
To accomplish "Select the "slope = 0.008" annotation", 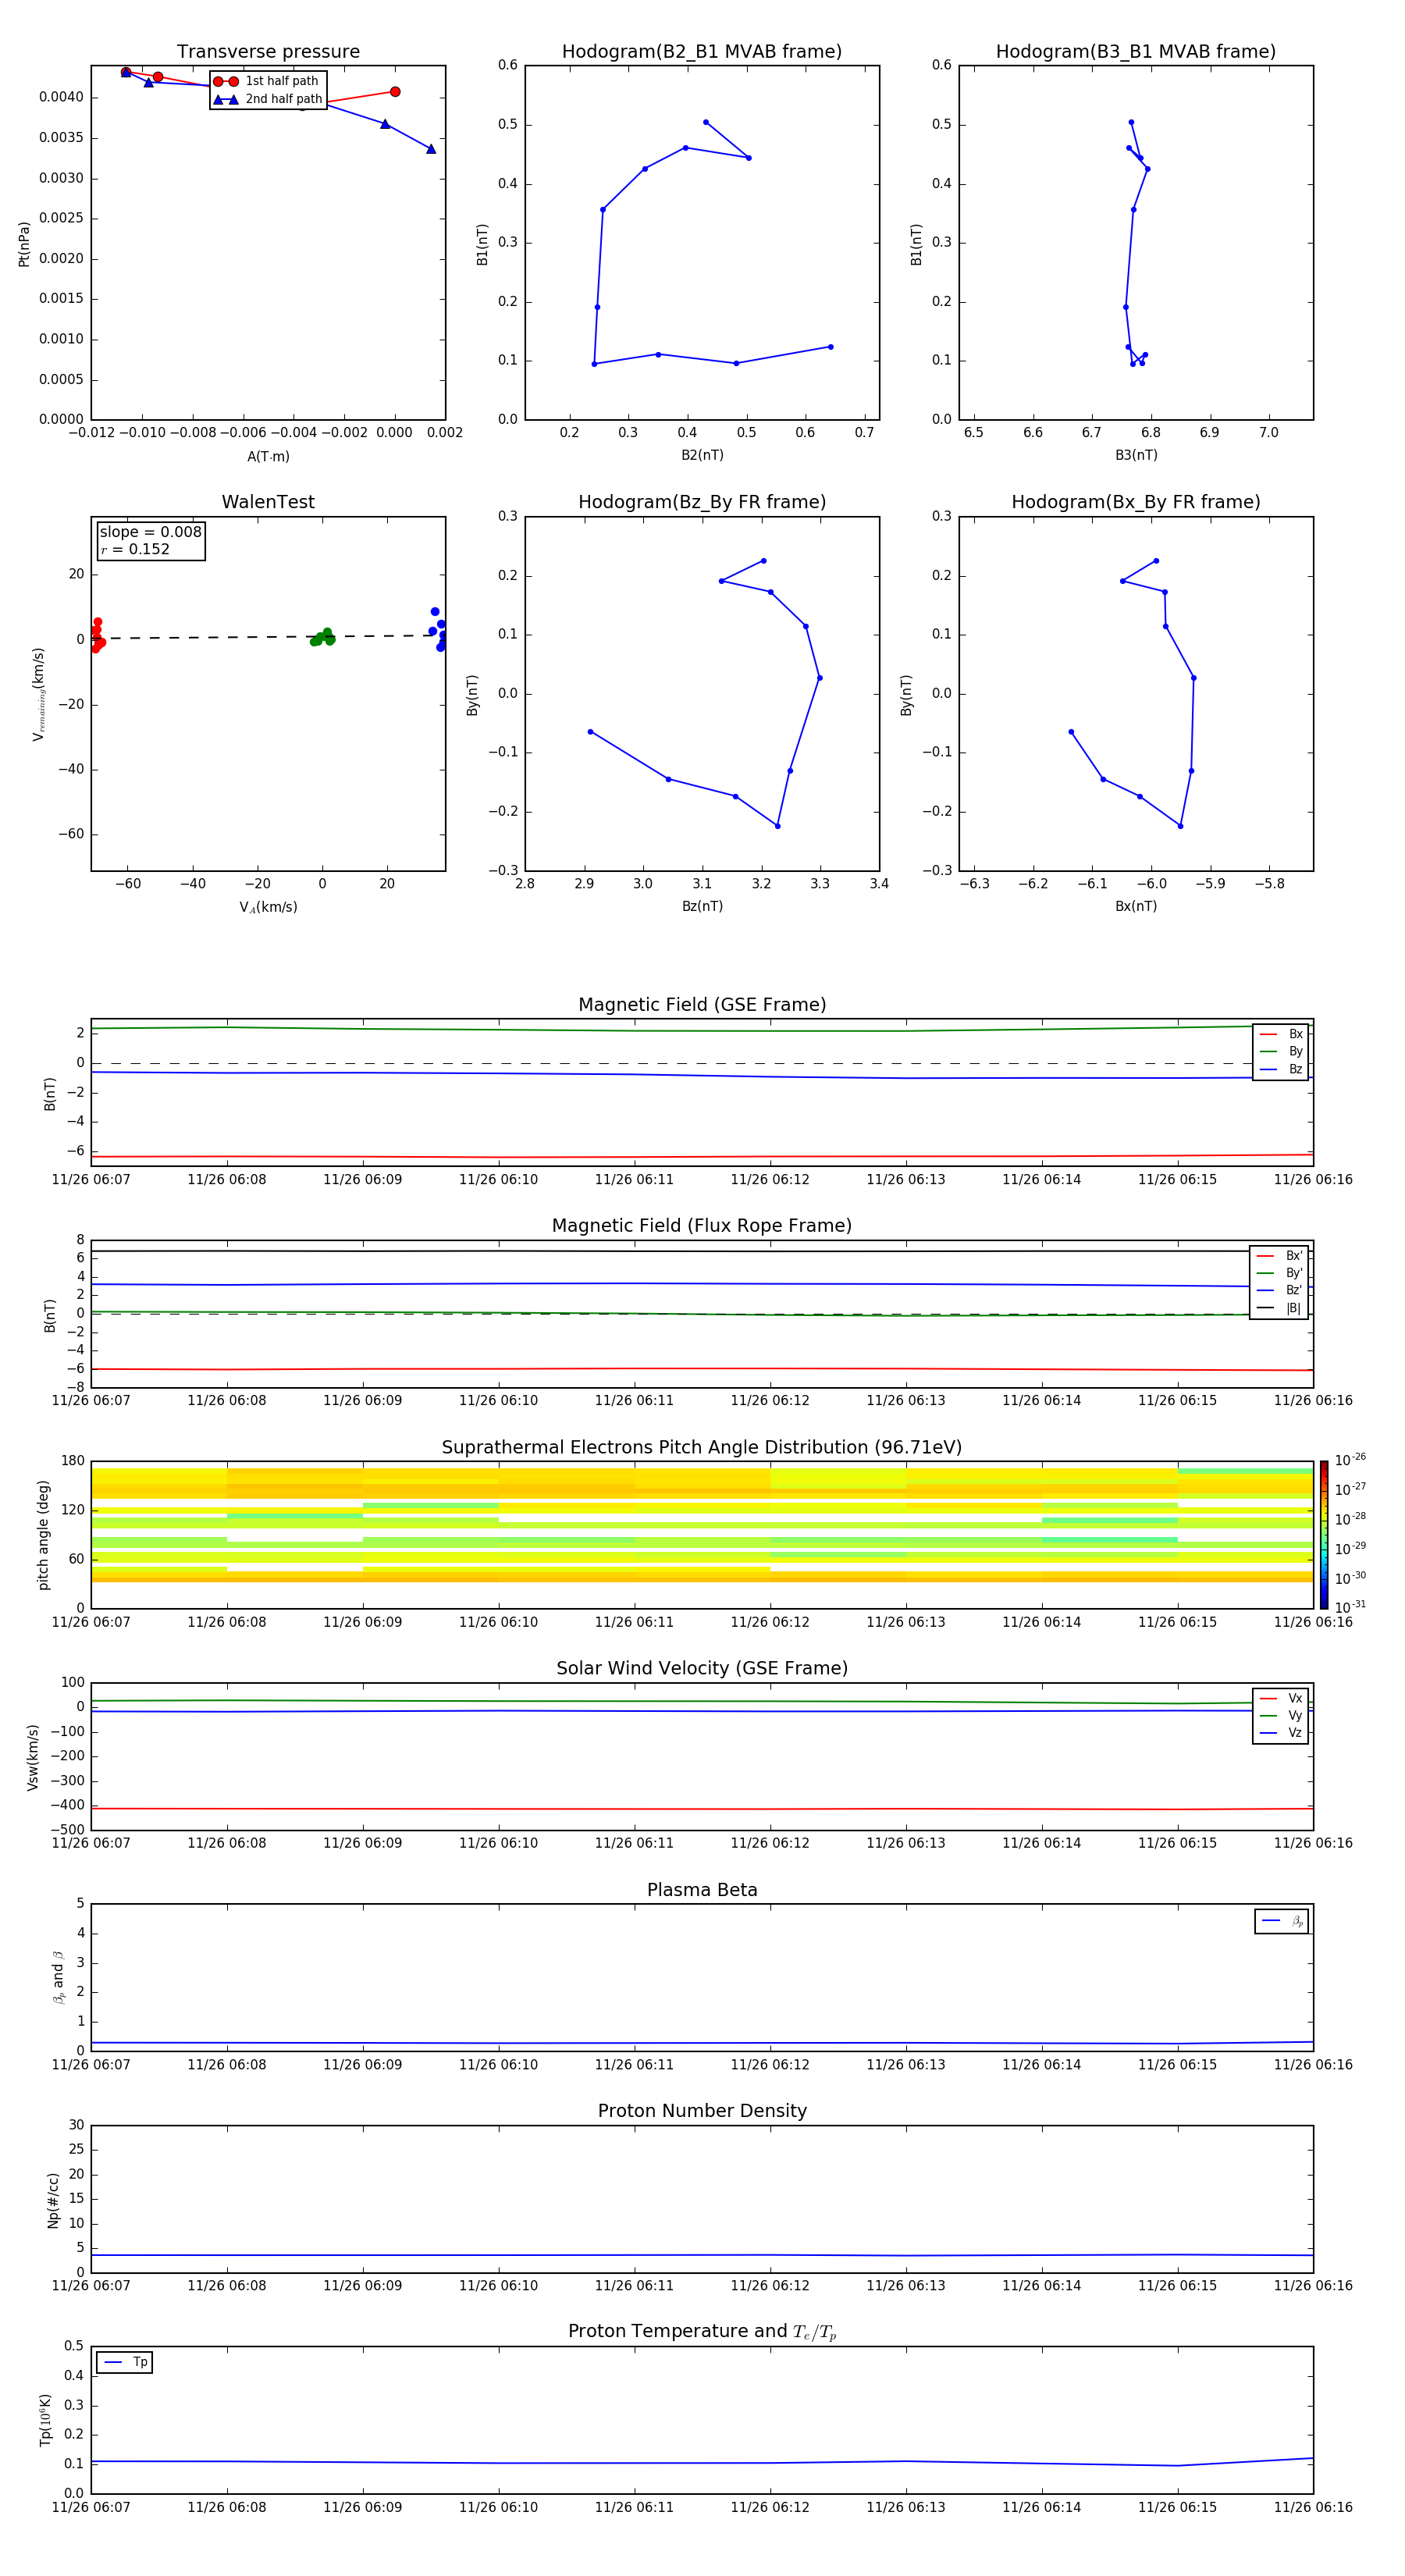I will (150, 532).
